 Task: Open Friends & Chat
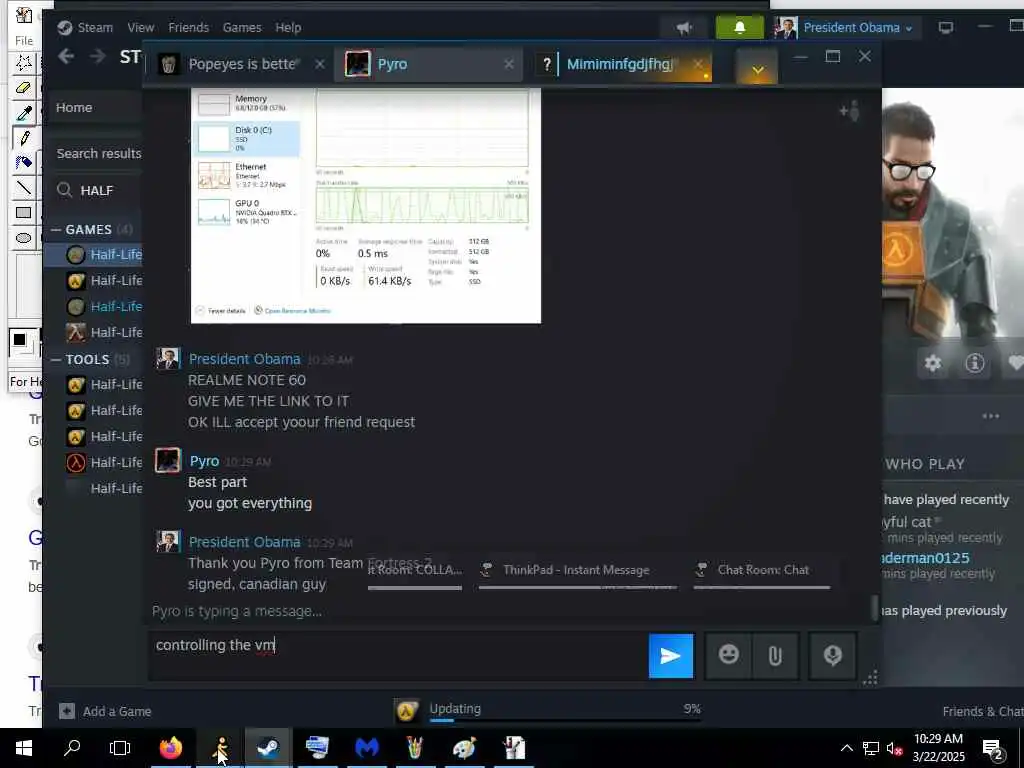983,711
